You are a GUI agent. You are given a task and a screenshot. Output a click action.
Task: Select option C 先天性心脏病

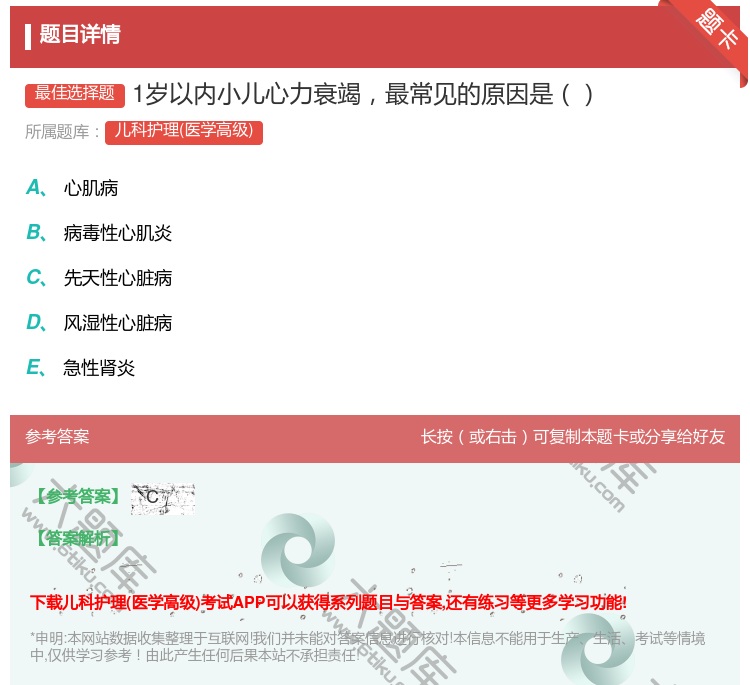(x=99, y=278)
